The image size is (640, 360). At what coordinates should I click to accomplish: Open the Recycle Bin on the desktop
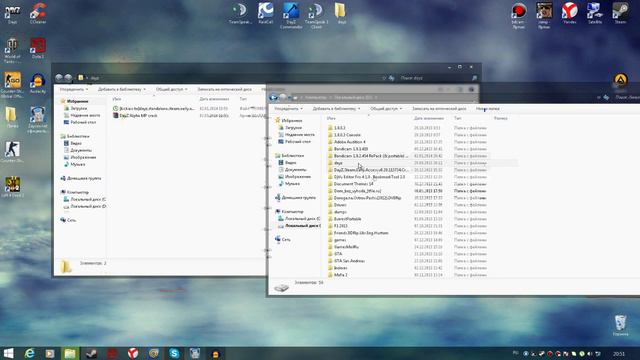click(620, 325)
